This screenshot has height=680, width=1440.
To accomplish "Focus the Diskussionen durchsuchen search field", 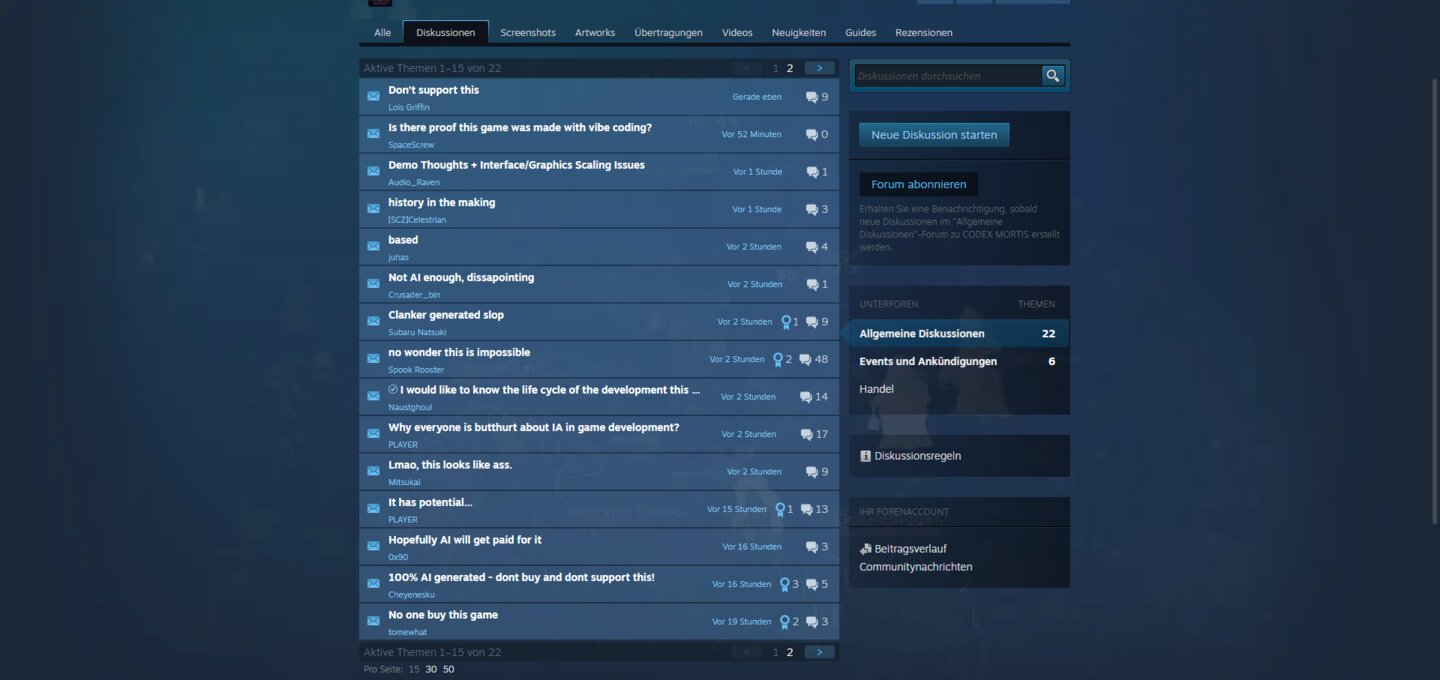I will point(946,76).
